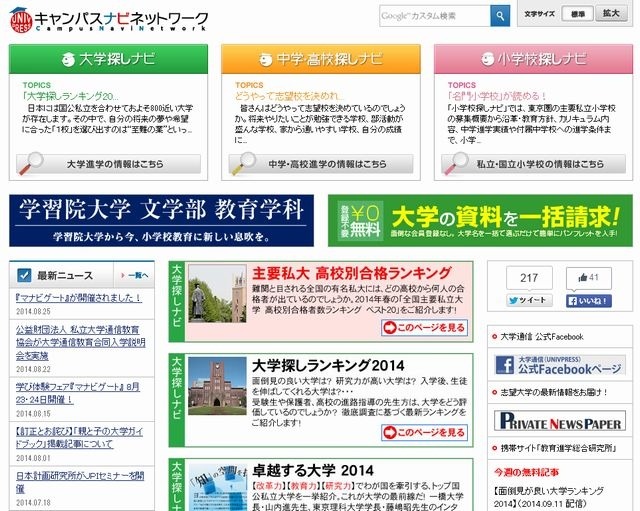Screen dimensions: 640x511
Task: Click the mascot icon in 中学・高校探しナビ header
Action: (x=265, y=60)
